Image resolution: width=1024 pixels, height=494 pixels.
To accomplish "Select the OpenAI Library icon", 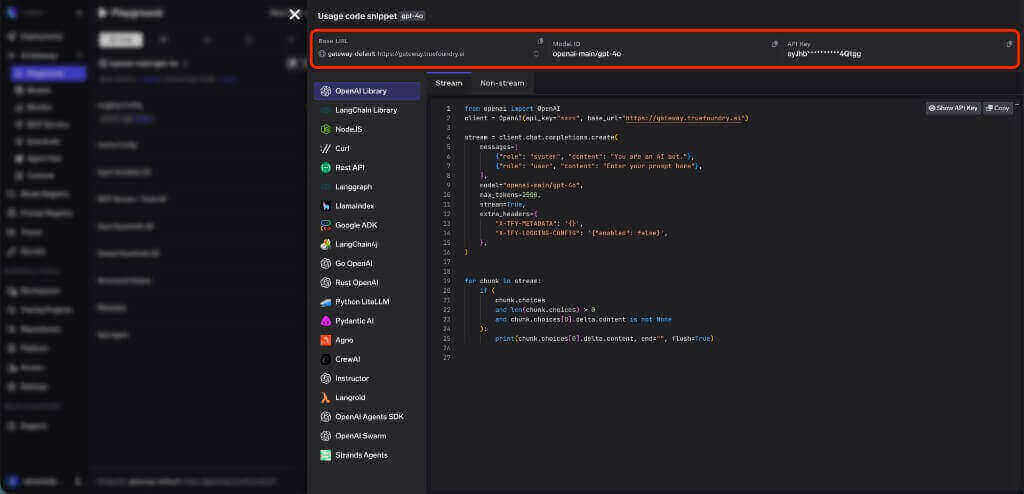I will [x=325, y=91].
